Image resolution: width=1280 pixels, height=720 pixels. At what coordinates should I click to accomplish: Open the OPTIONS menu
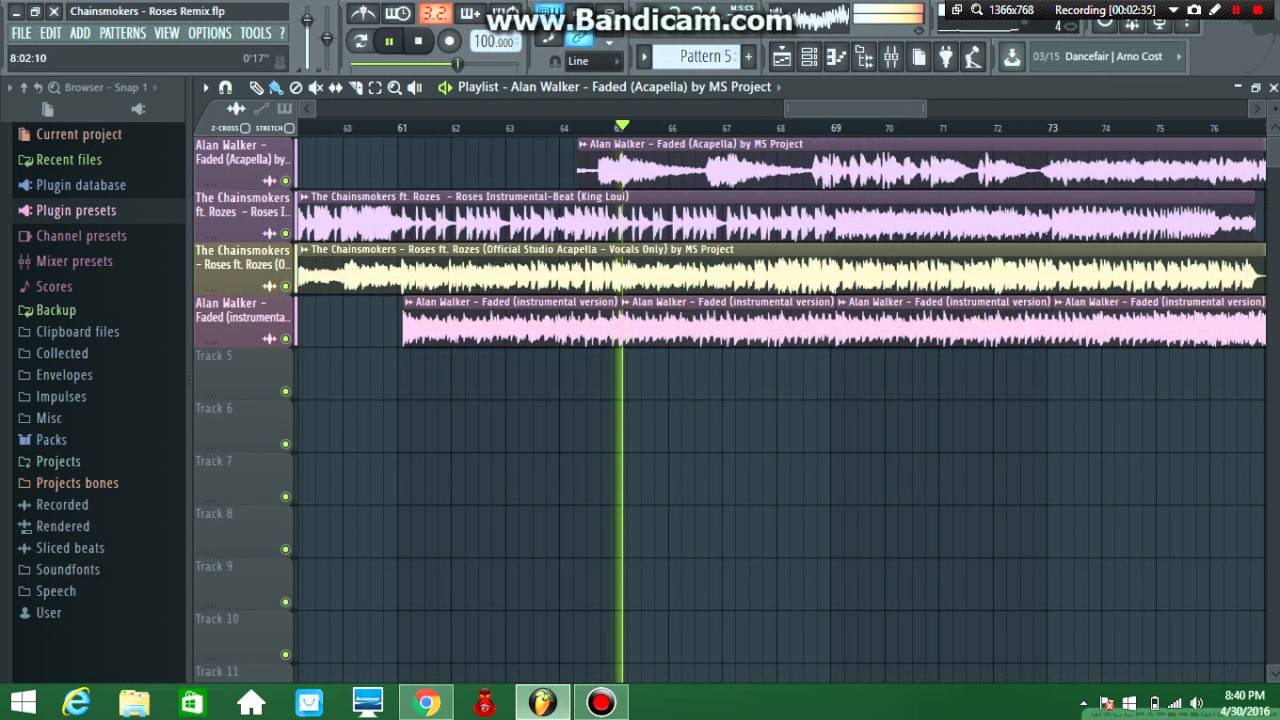210,33
